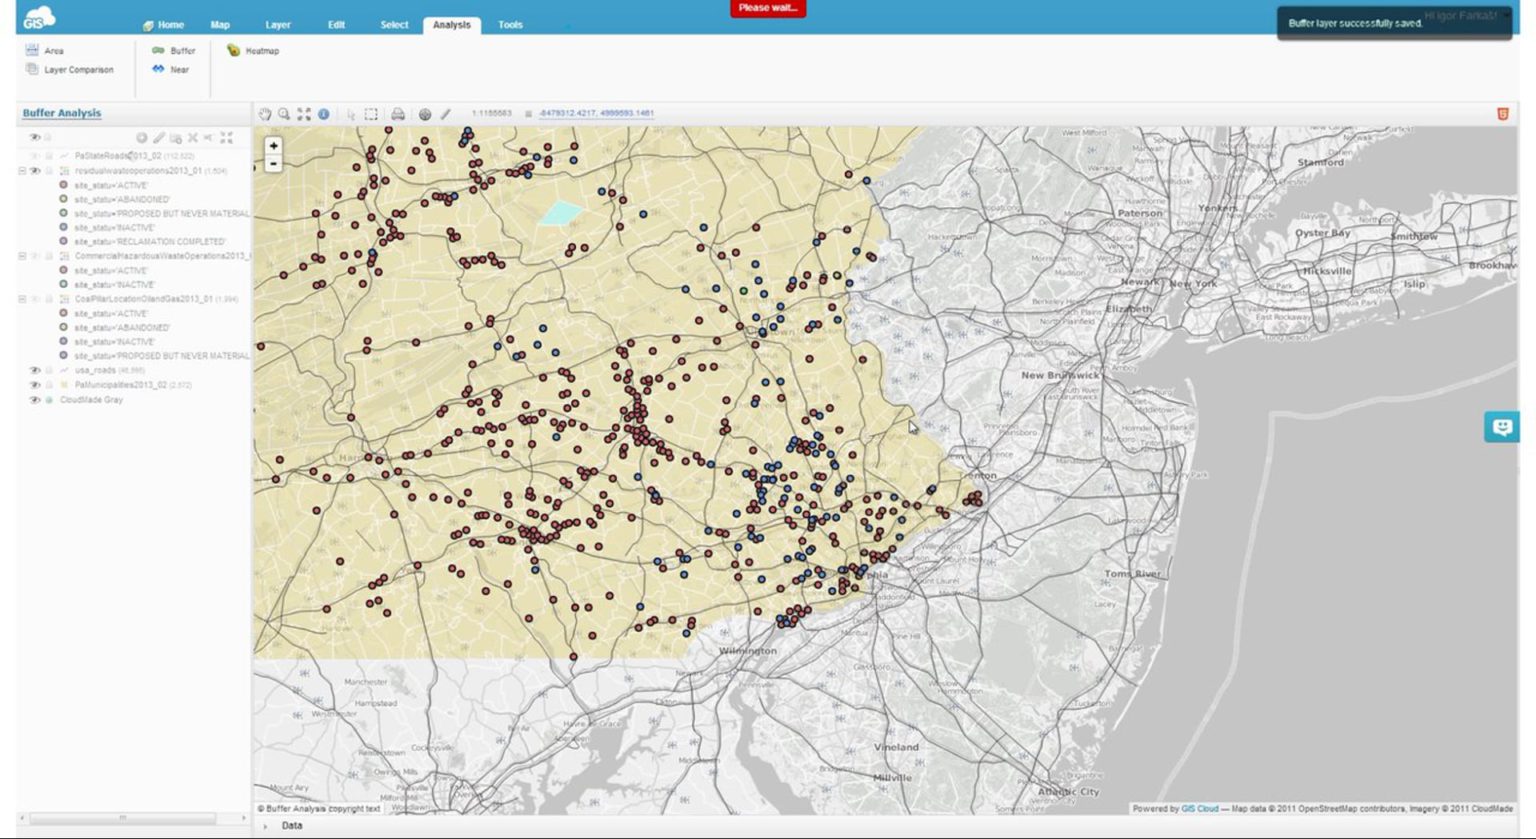Open the Layer tab
Image resolution: width=1536 pixels, height=839 pixels.
(x=278, y=25)
